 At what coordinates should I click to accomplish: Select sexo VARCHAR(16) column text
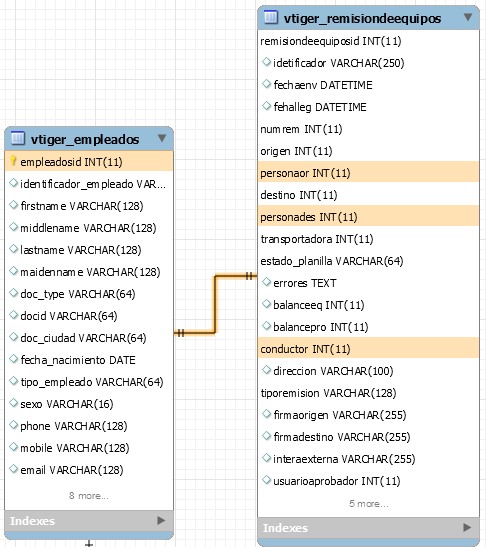point(67,404)
